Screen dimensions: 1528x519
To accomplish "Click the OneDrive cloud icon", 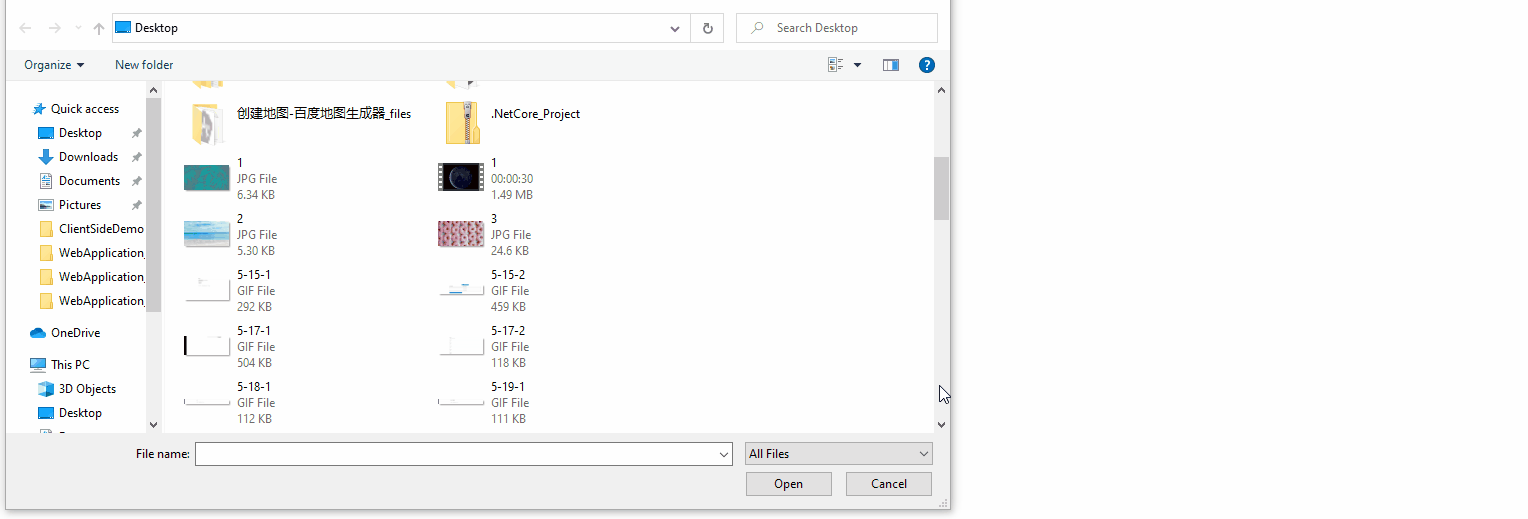I will coord(38,333).
